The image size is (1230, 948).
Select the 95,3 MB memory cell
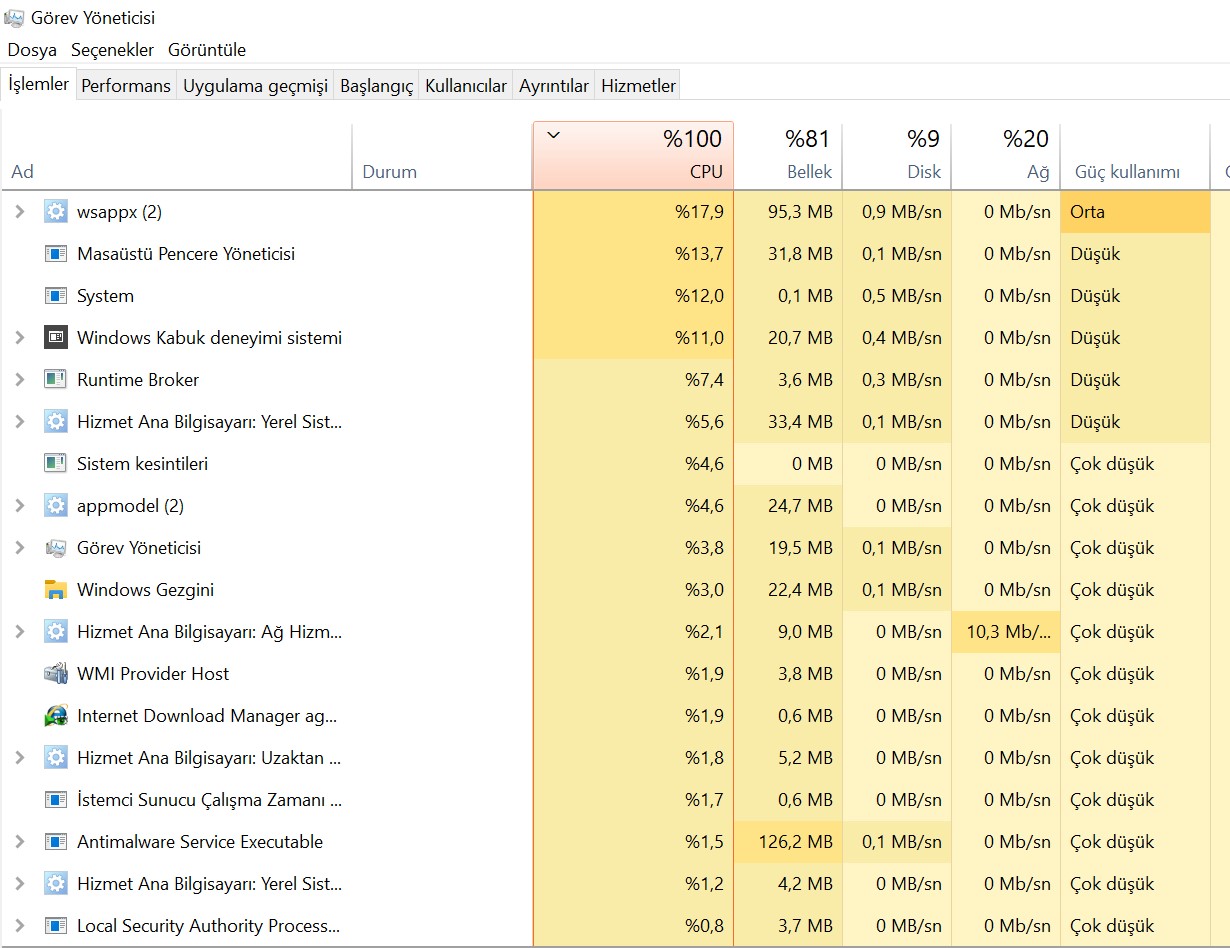pos(788,212)
